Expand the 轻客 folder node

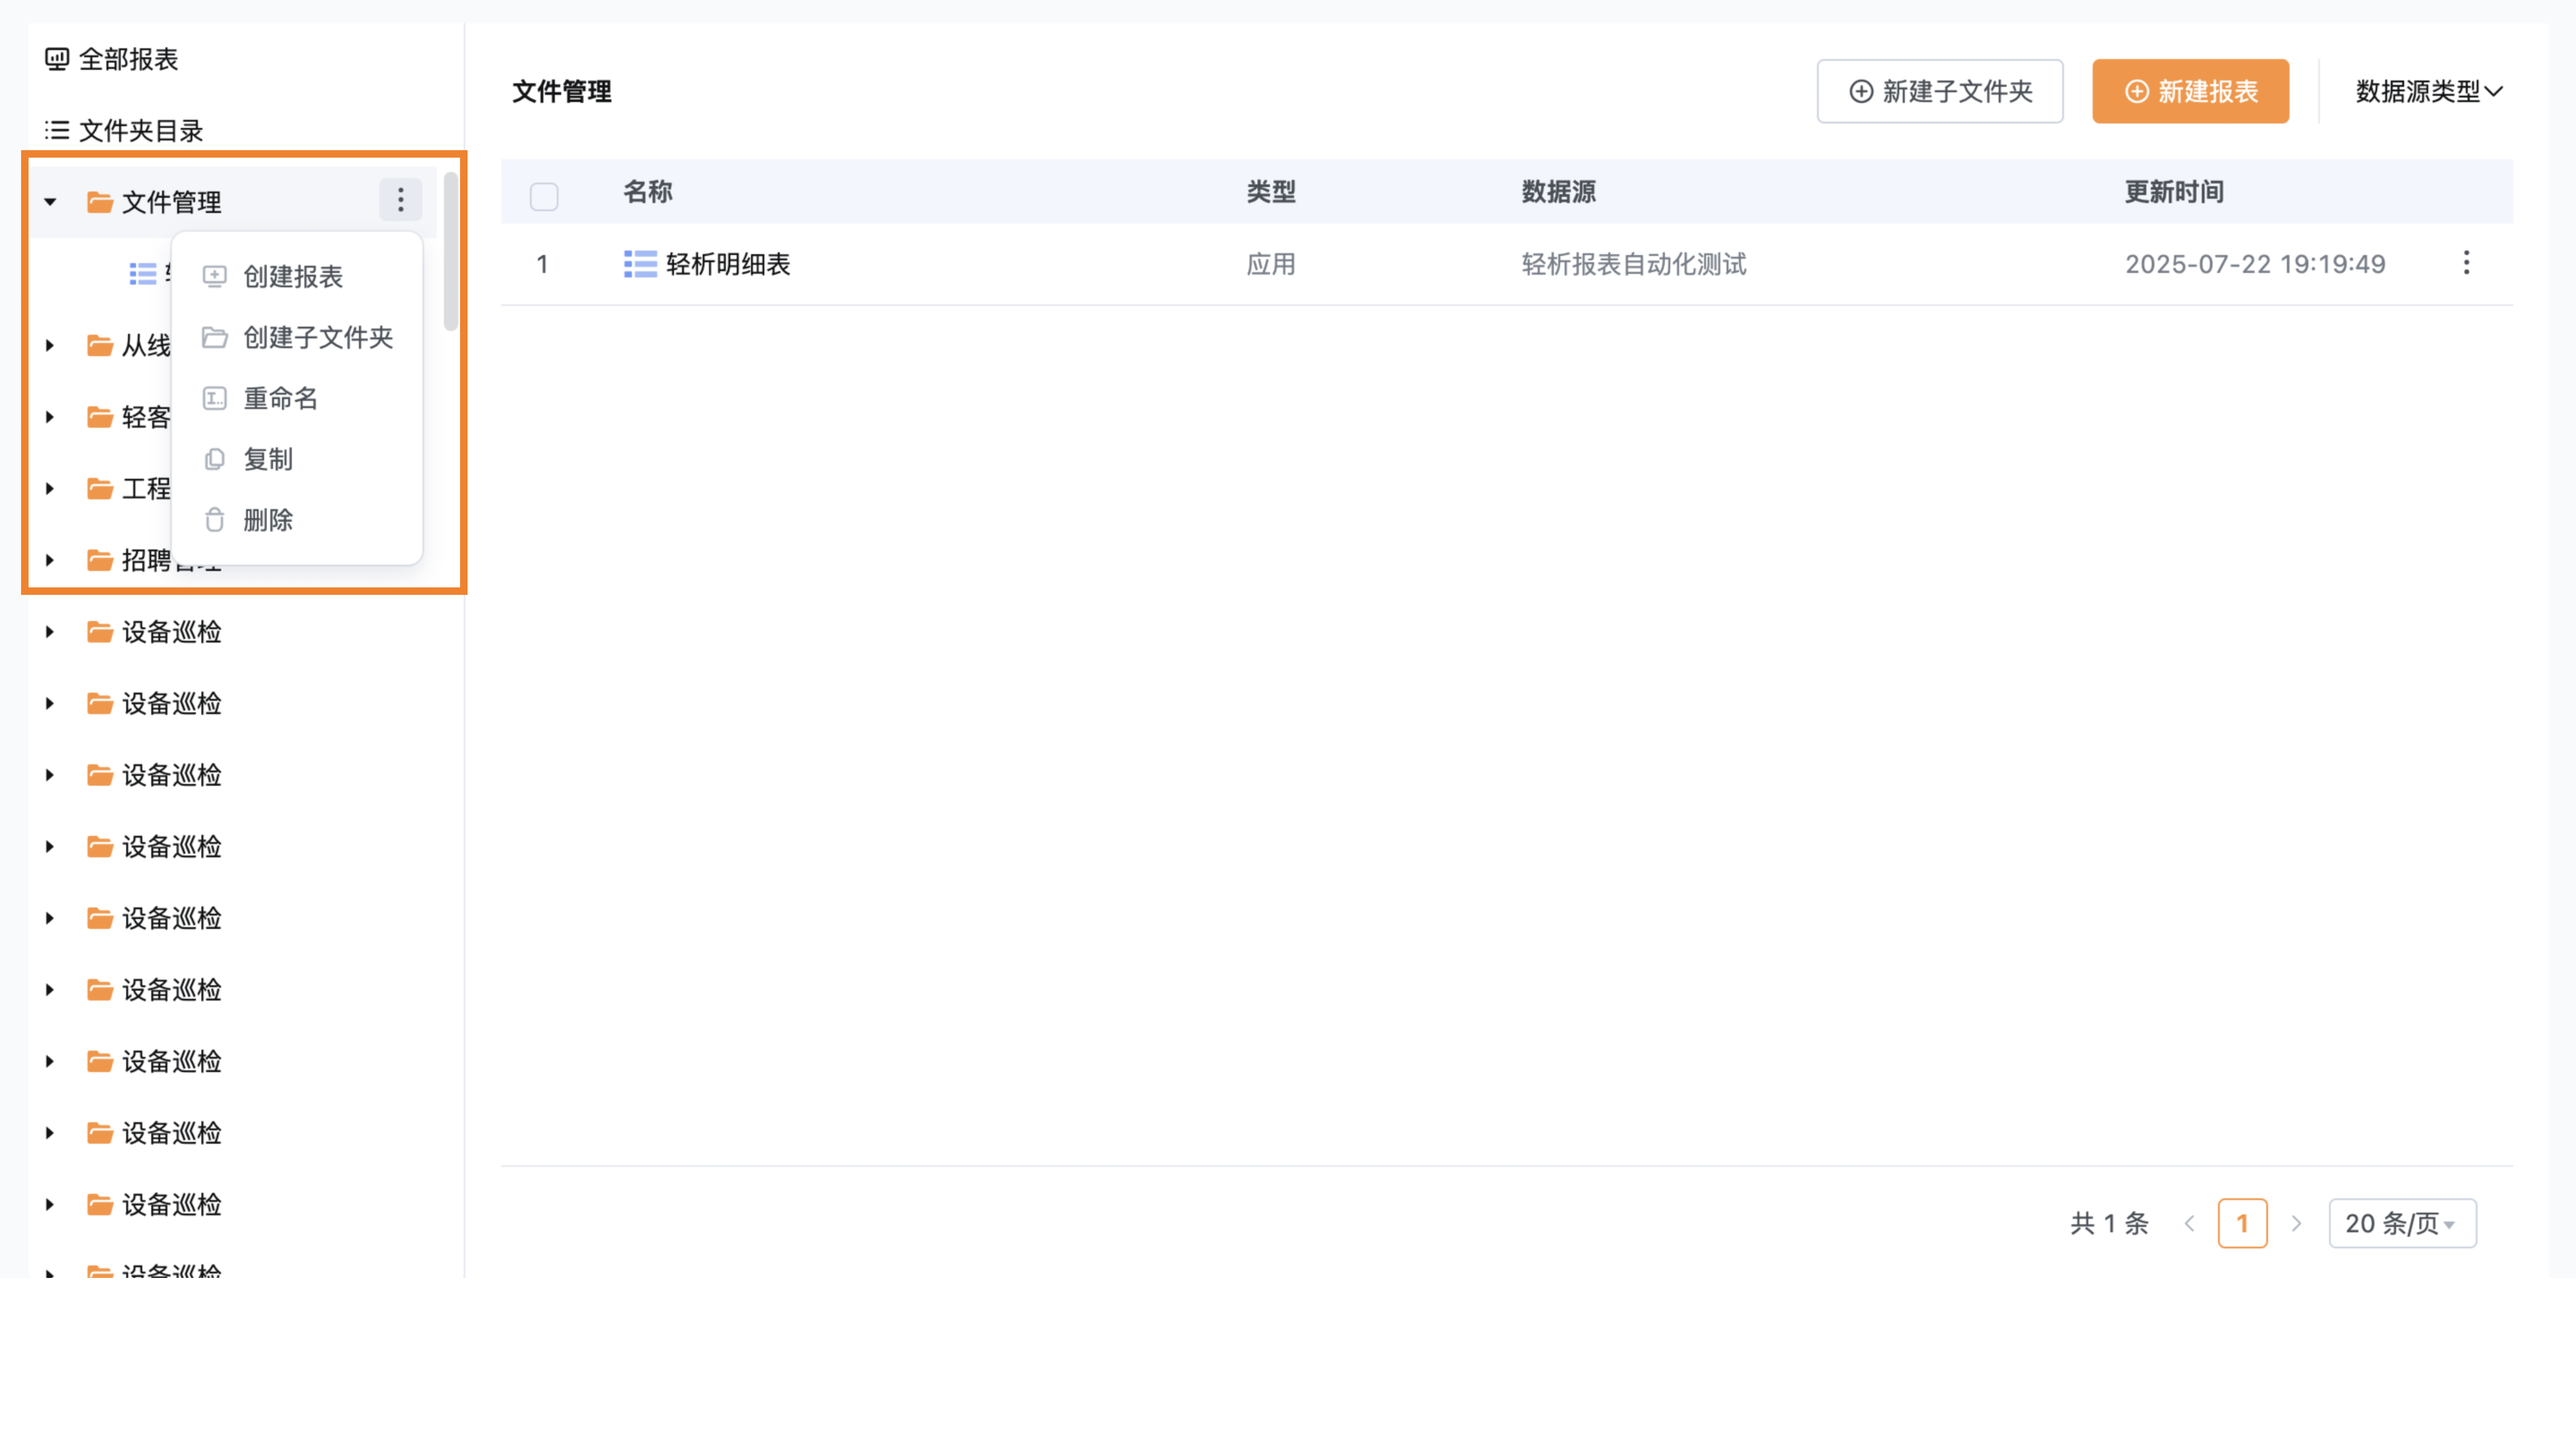coord(50,417)
